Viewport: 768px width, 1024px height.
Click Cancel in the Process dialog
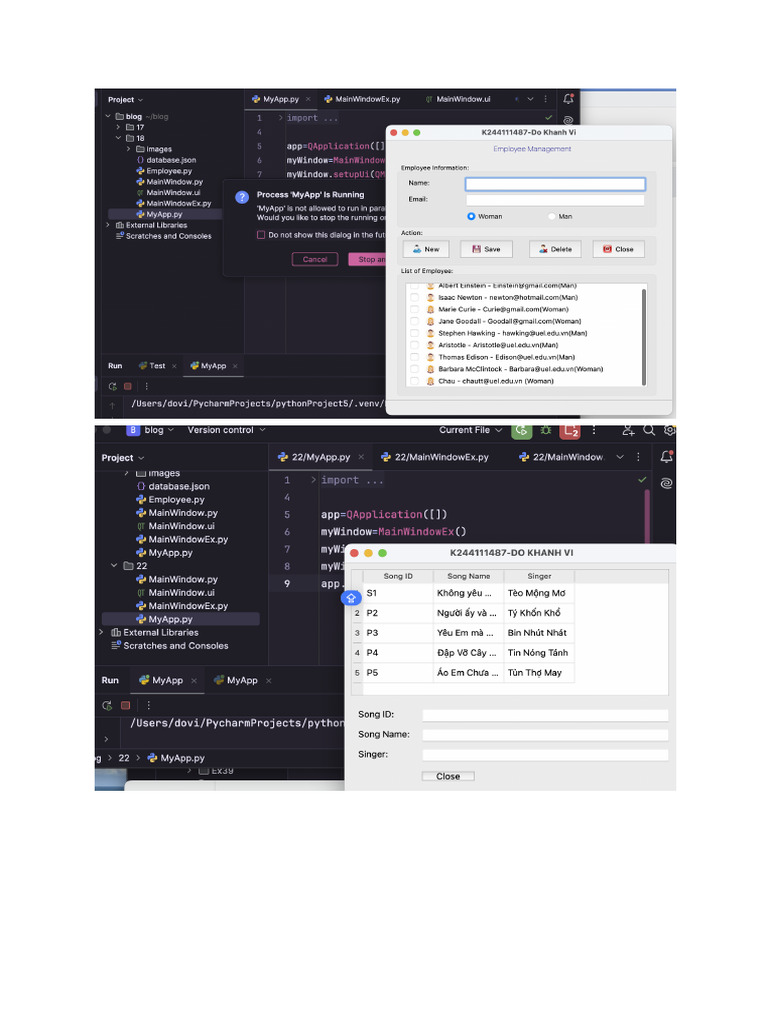pos(315,259)
